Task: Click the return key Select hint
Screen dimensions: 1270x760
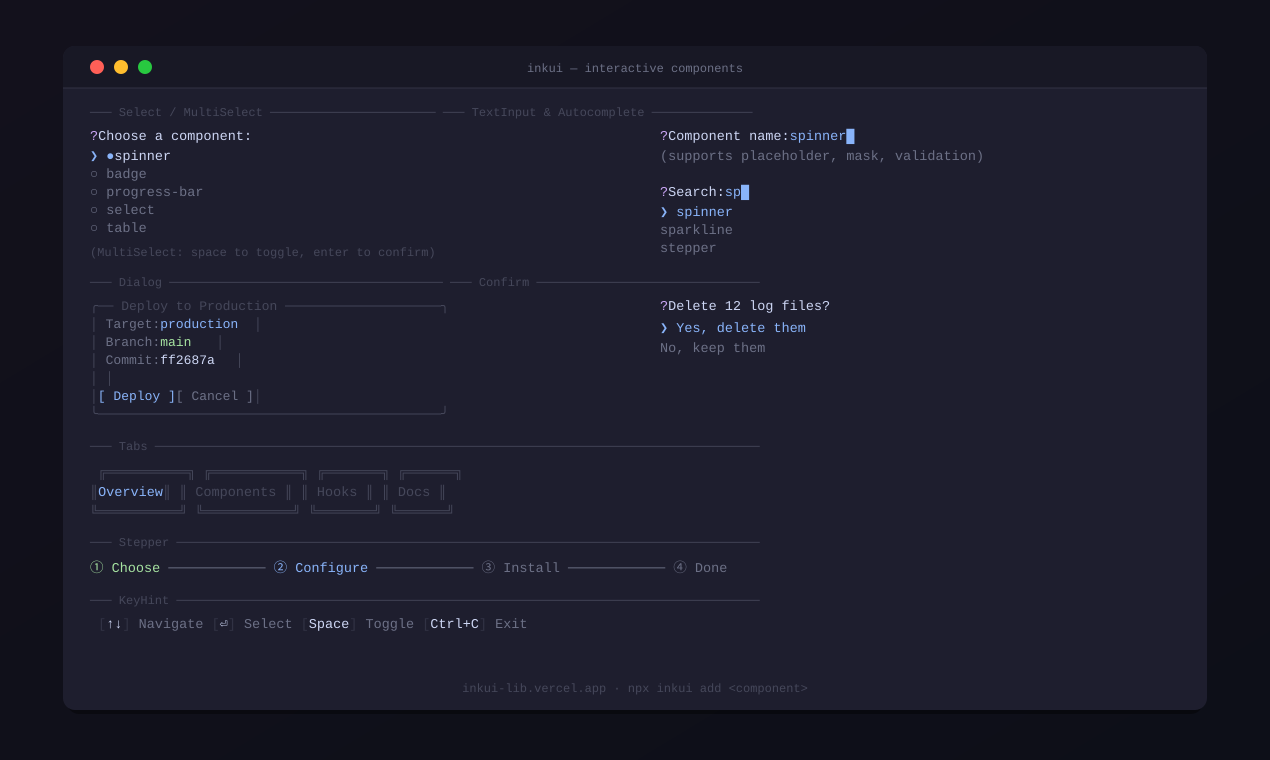Action: click(x=253, y=625)
